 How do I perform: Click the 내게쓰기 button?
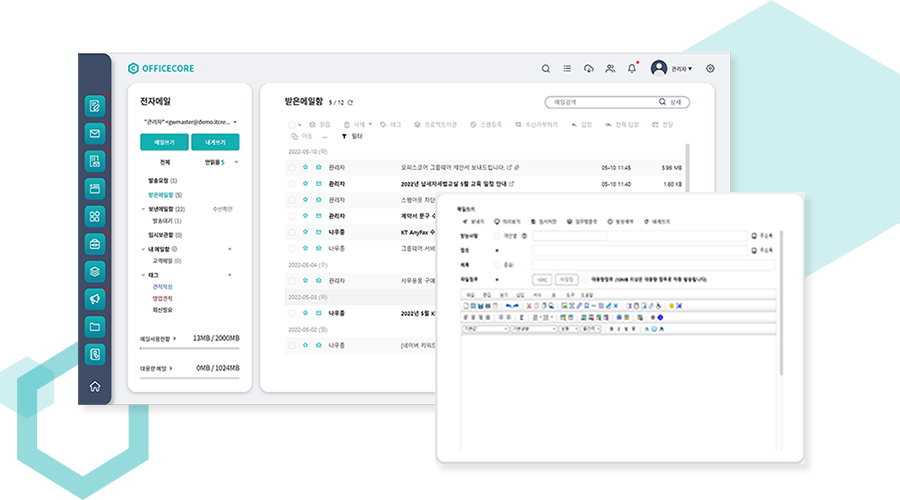pos(215,142)
